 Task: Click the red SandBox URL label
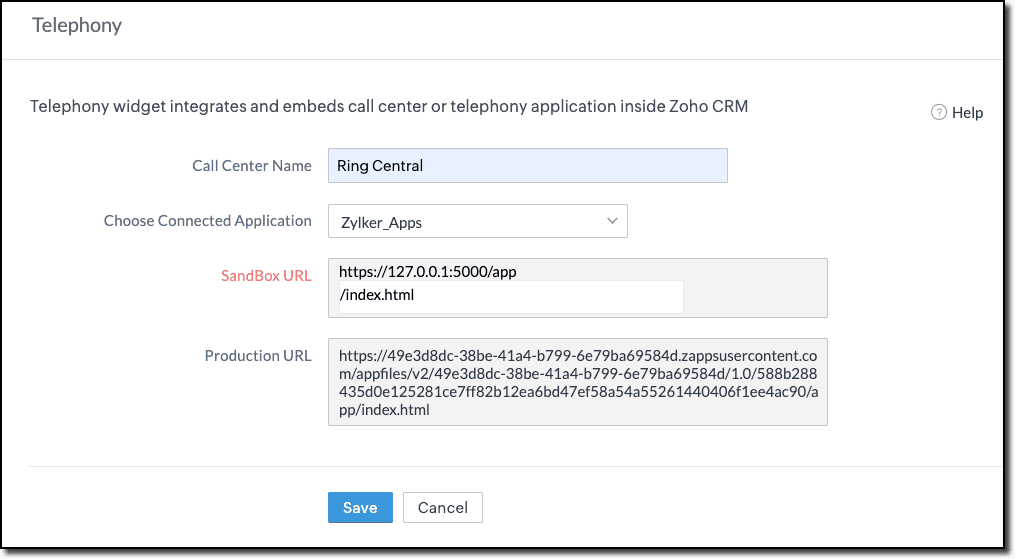pyautogui.click(x=266, y=276)
